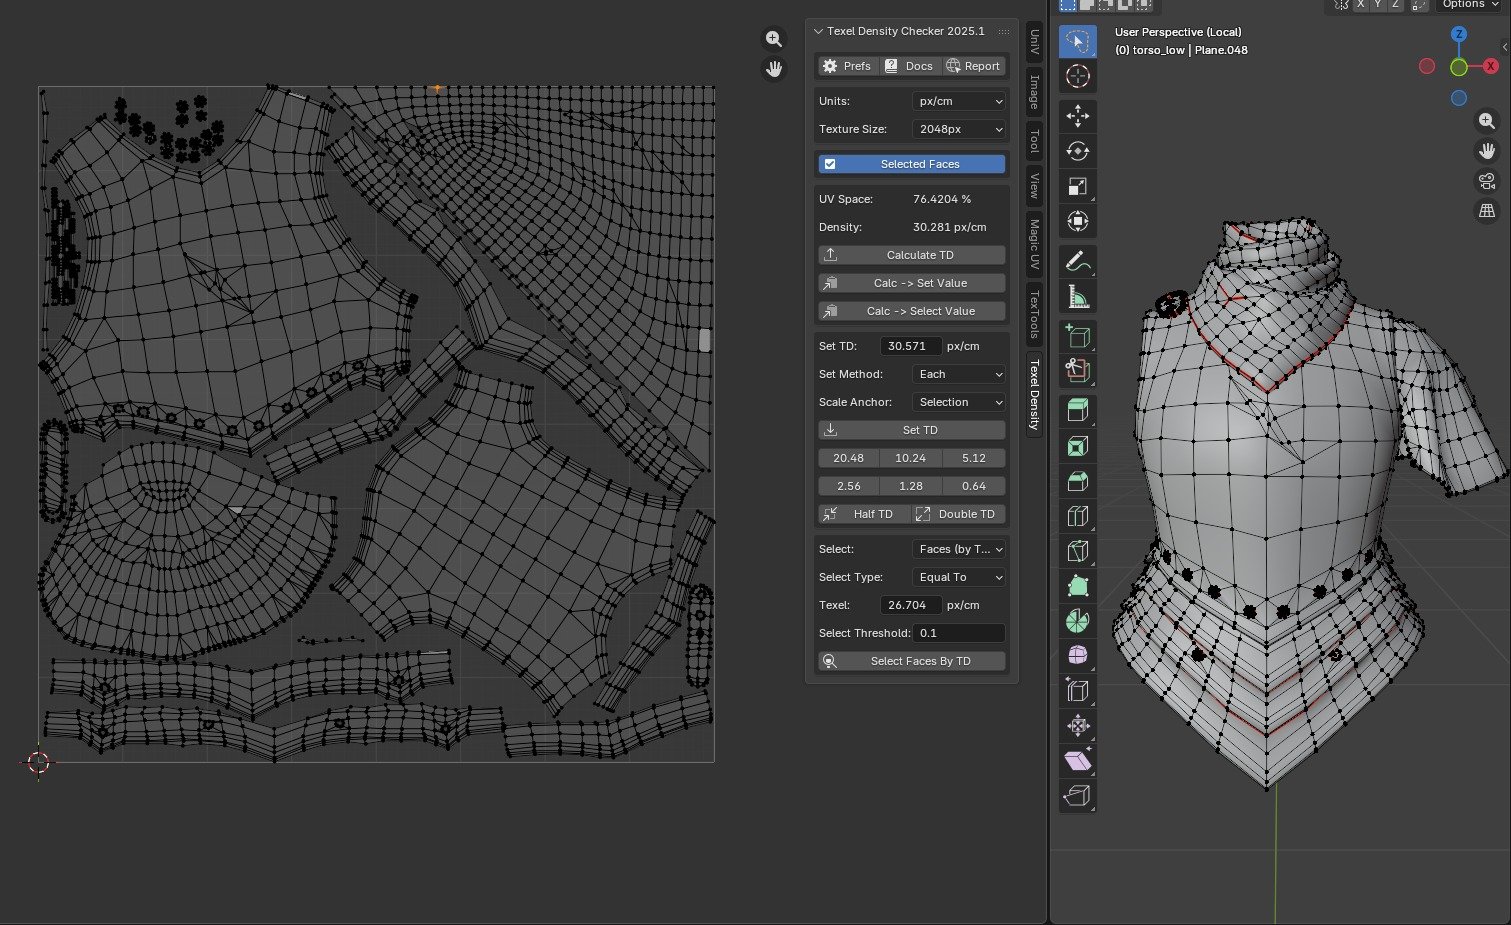
Task: Open the Units px/cm dropdown
Action: tap(958, 101)
